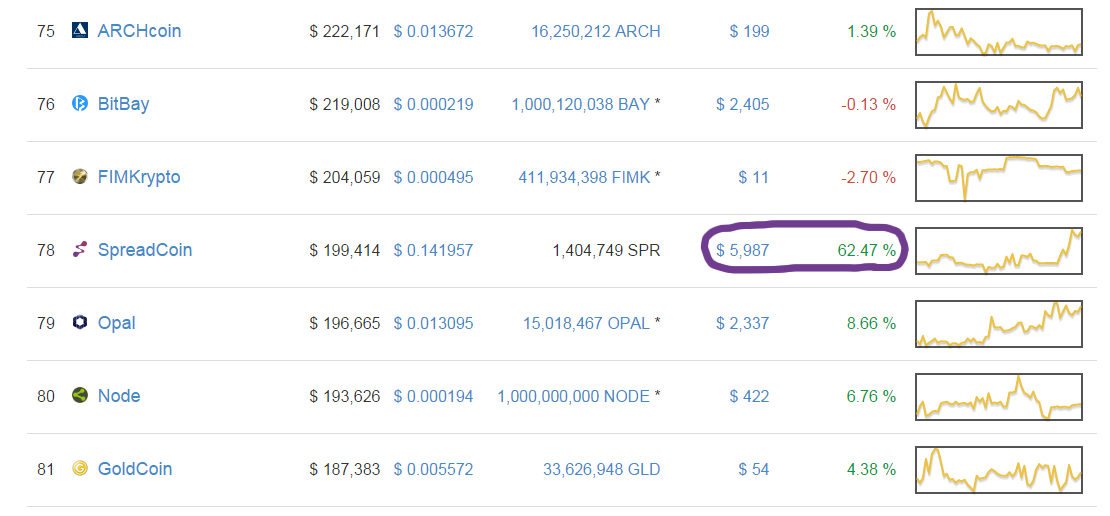Image resolution: width=1110 pixels, height=516 pixels.
Task: Click supply 1,404,749 SPR
Action: click(x=606, y=250)
